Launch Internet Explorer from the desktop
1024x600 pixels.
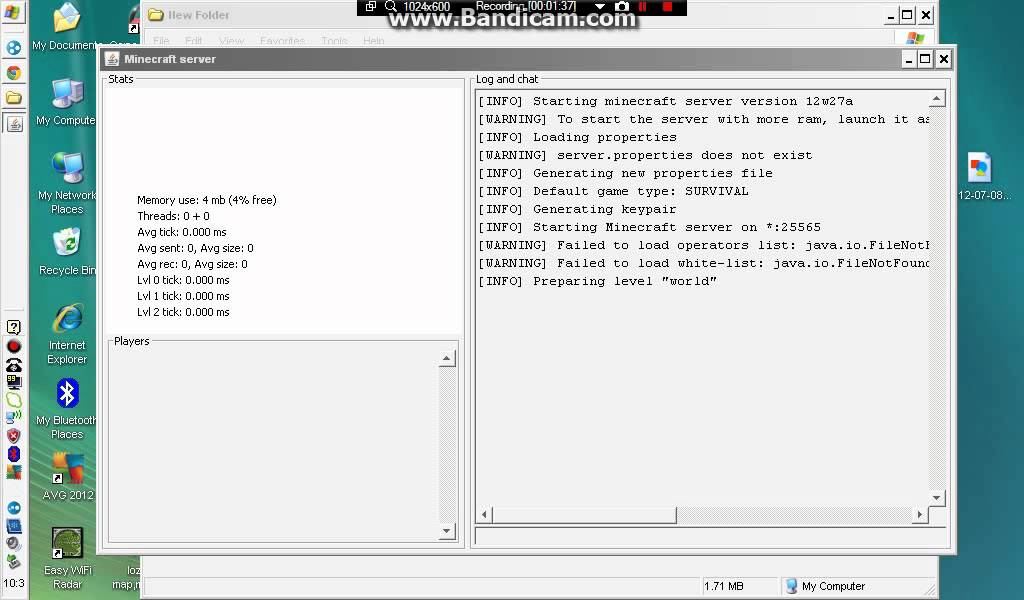click(67, 334)
